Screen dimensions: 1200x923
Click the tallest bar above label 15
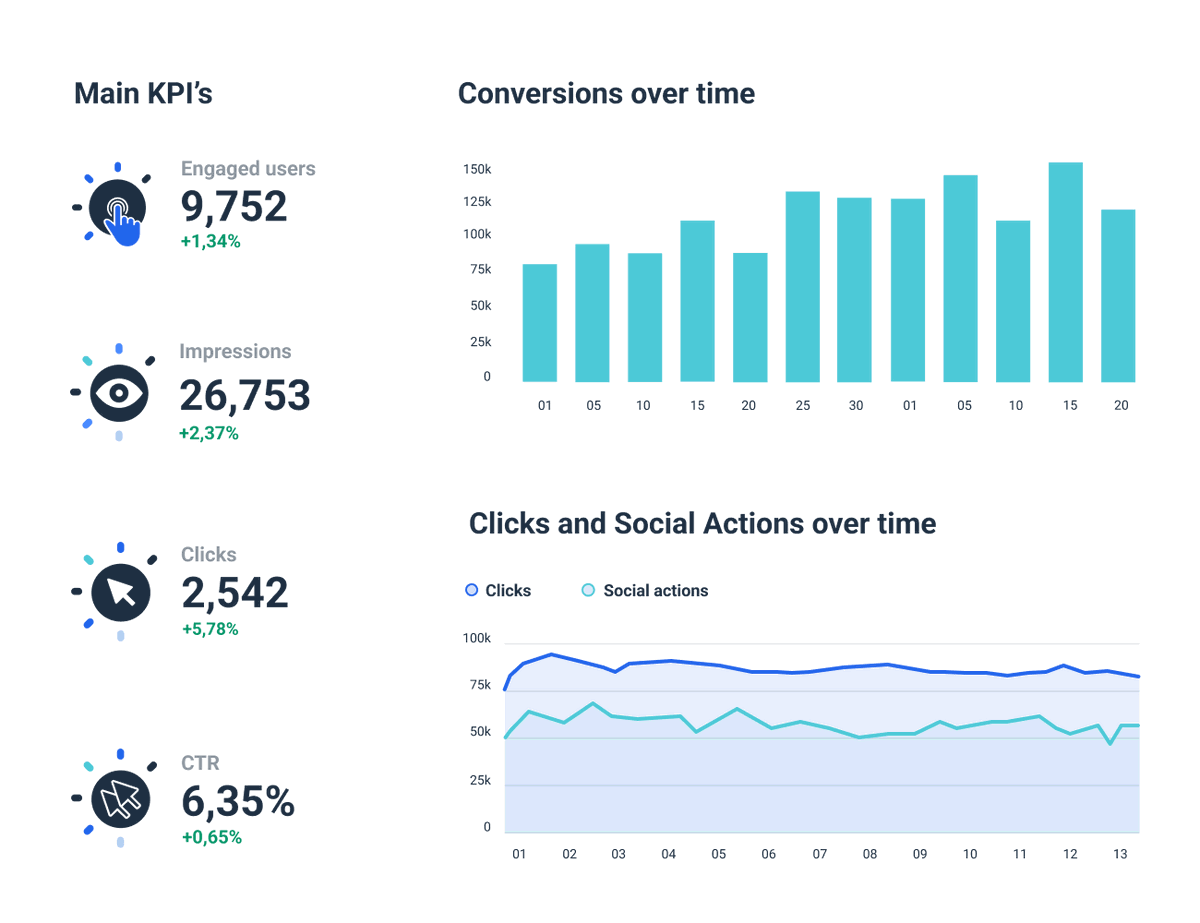[1068, 270]
